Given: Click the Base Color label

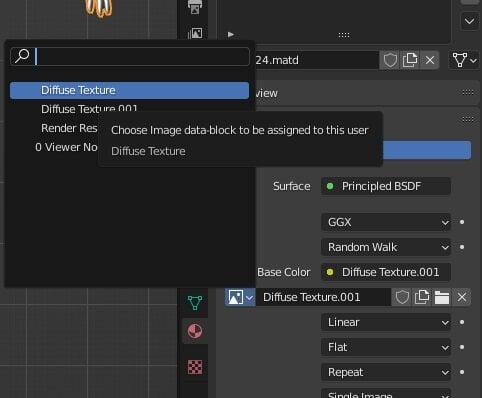Looking at the screenshot, I should pyautogui.click(x=284, y=272).
